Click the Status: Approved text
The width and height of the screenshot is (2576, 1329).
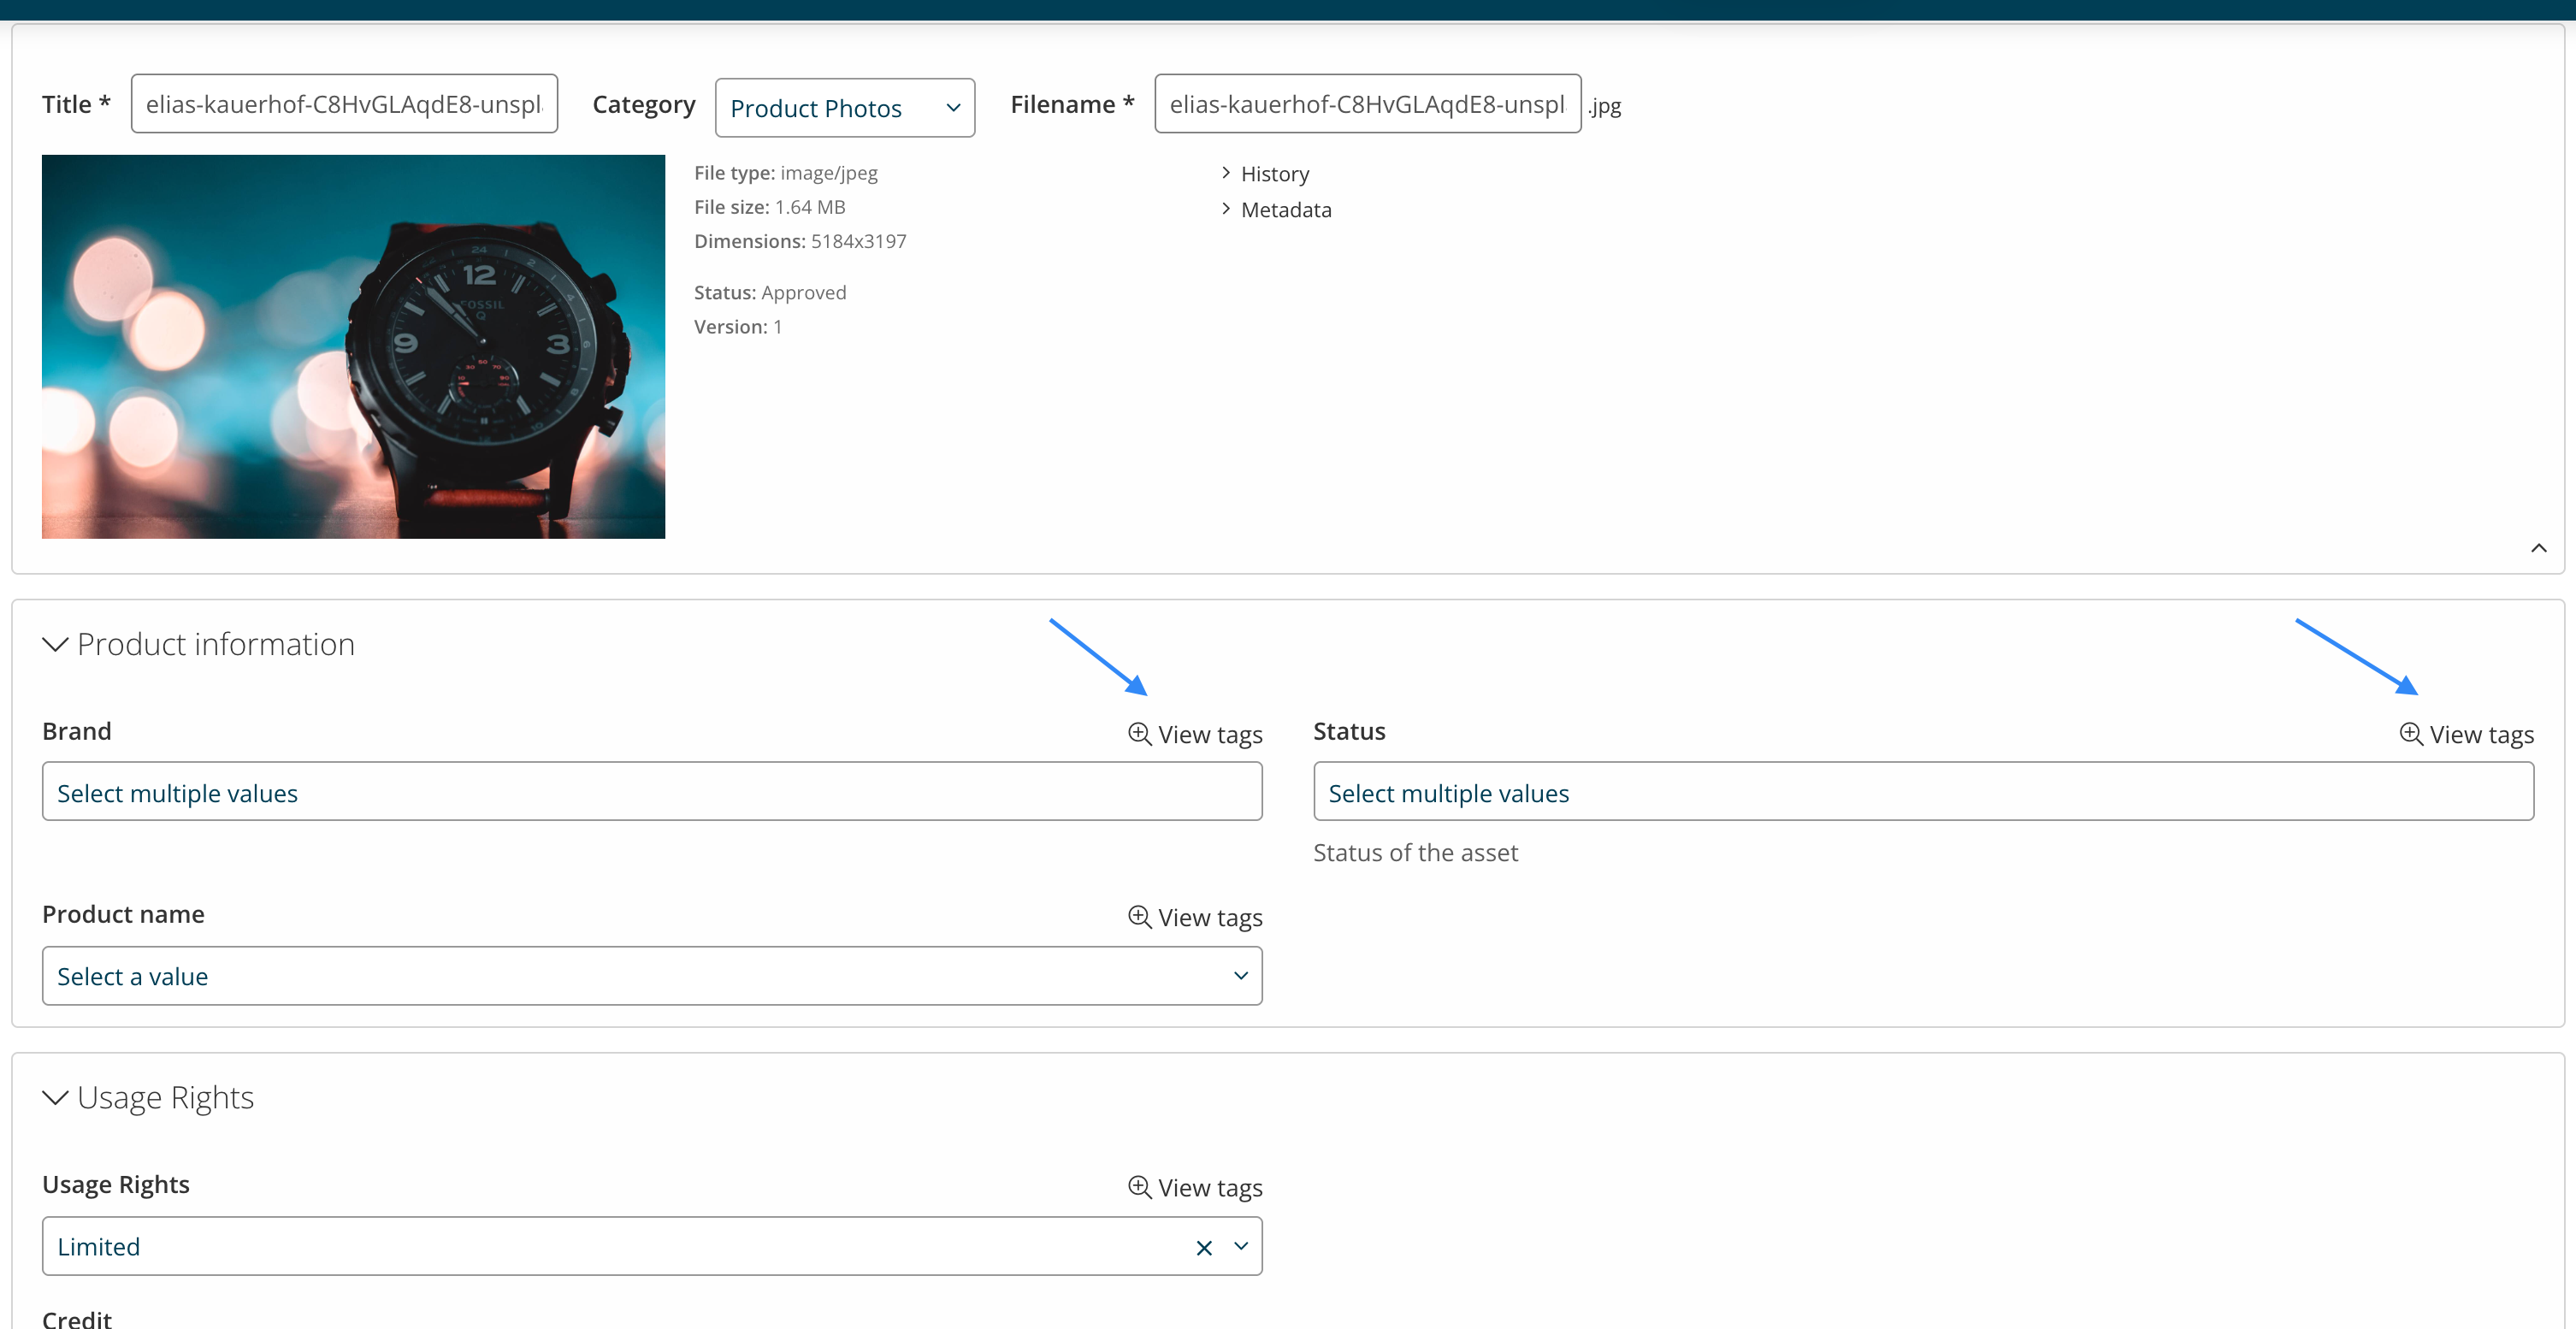pos(770,293)
